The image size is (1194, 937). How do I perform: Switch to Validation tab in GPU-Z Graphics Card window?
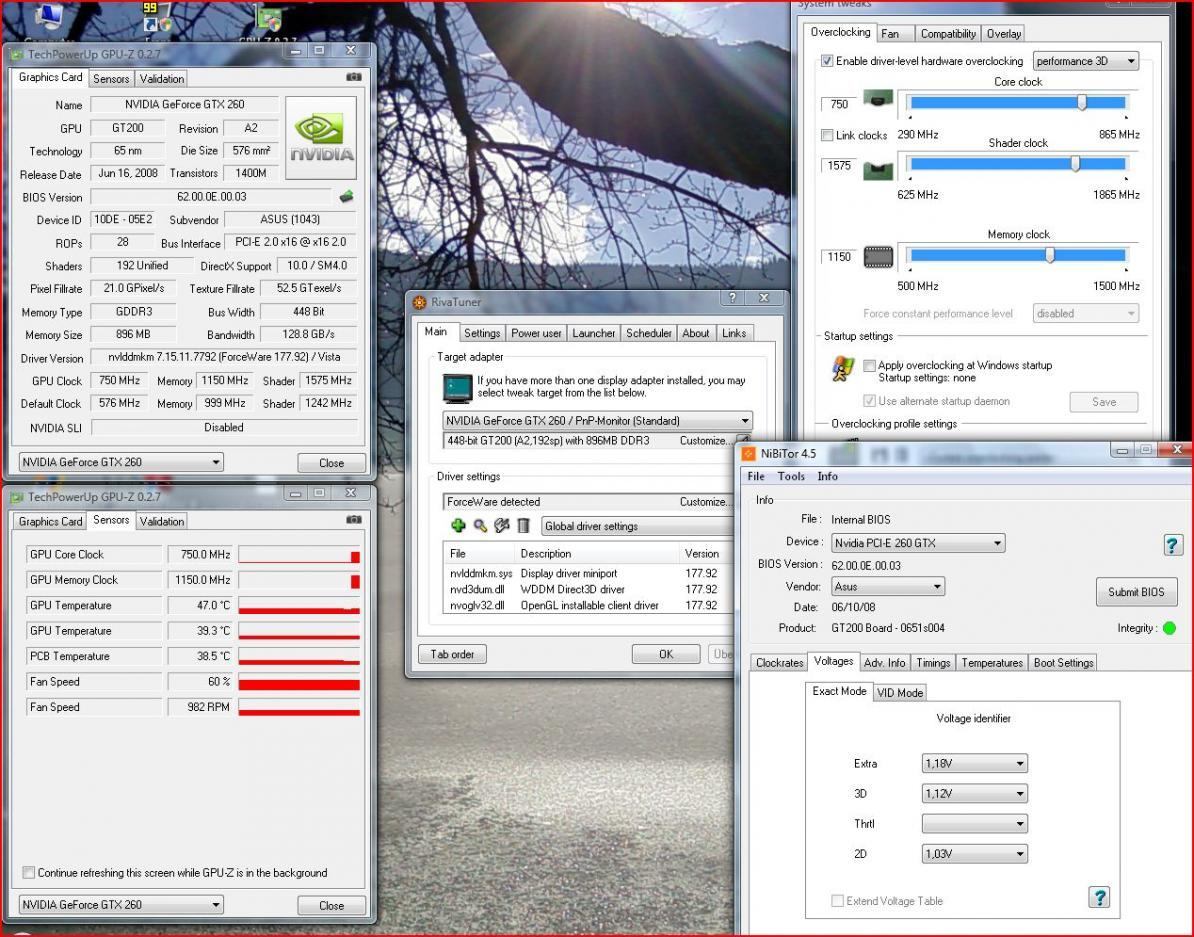[161, 78]
